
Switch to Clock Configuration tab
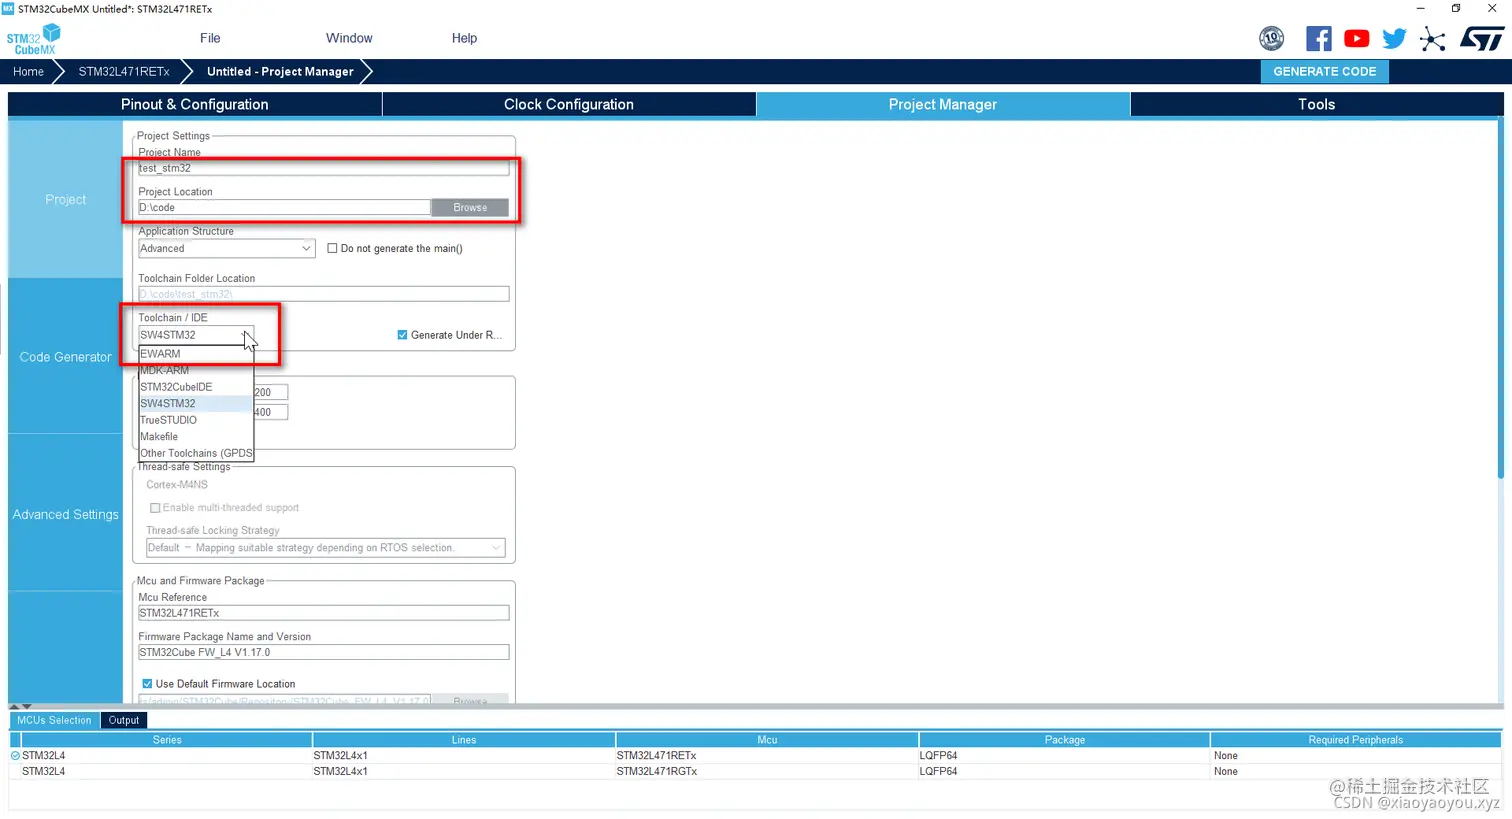coord(569,104)
